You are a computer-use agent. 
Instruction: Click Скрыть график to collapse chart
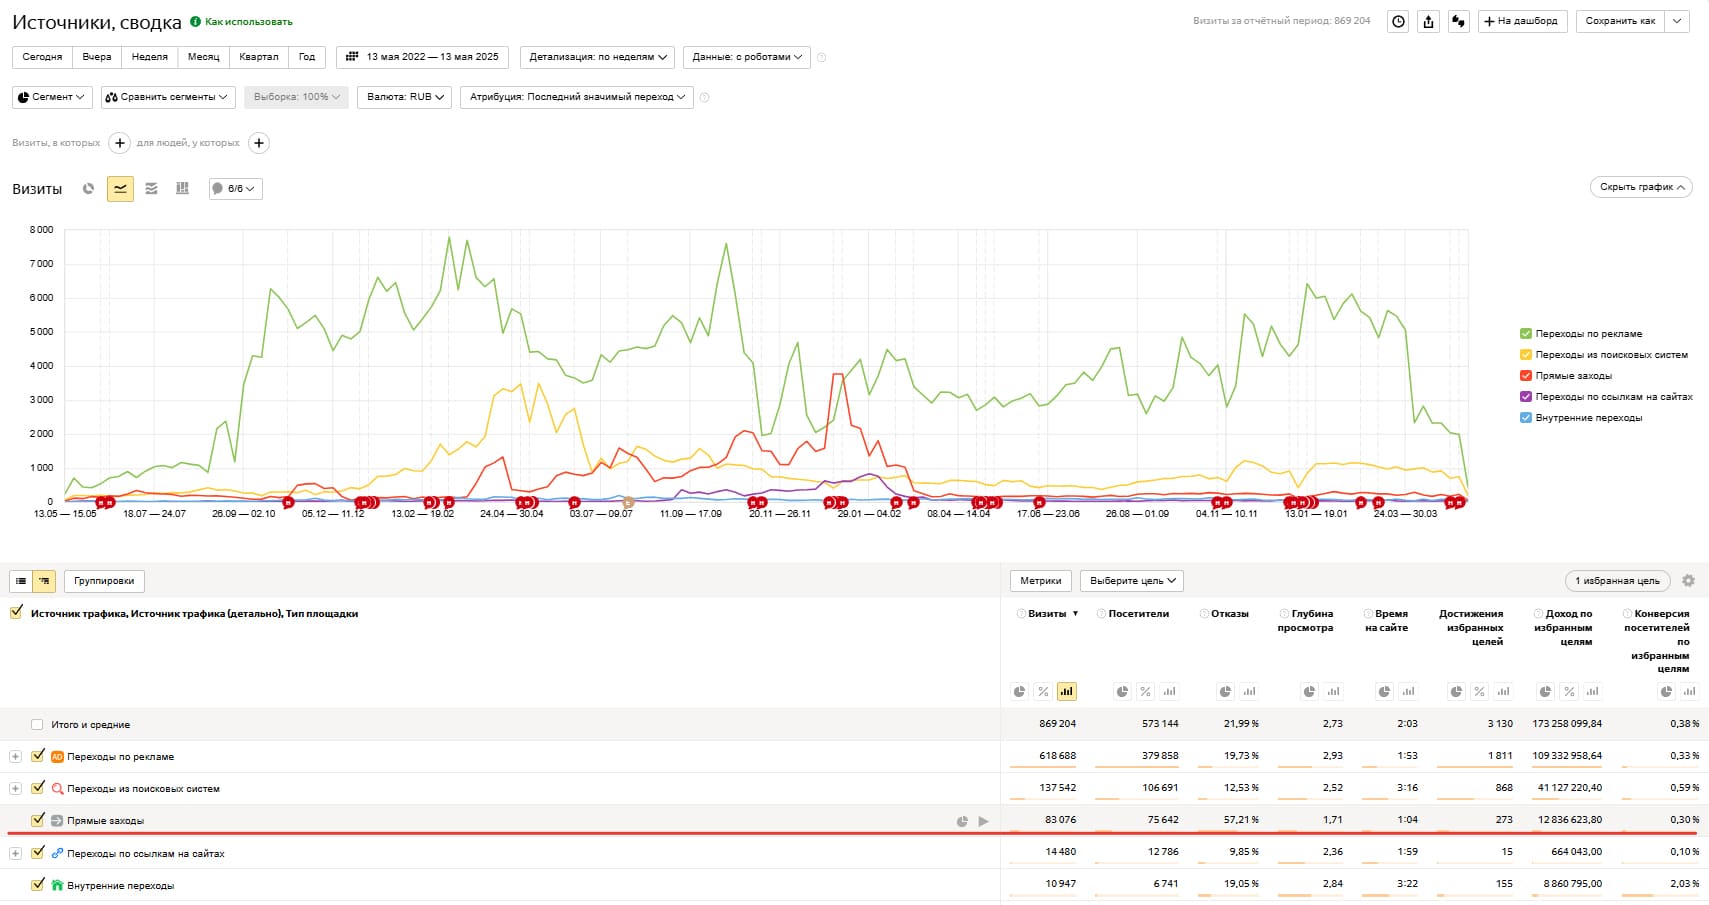[x=1640, y=187]
